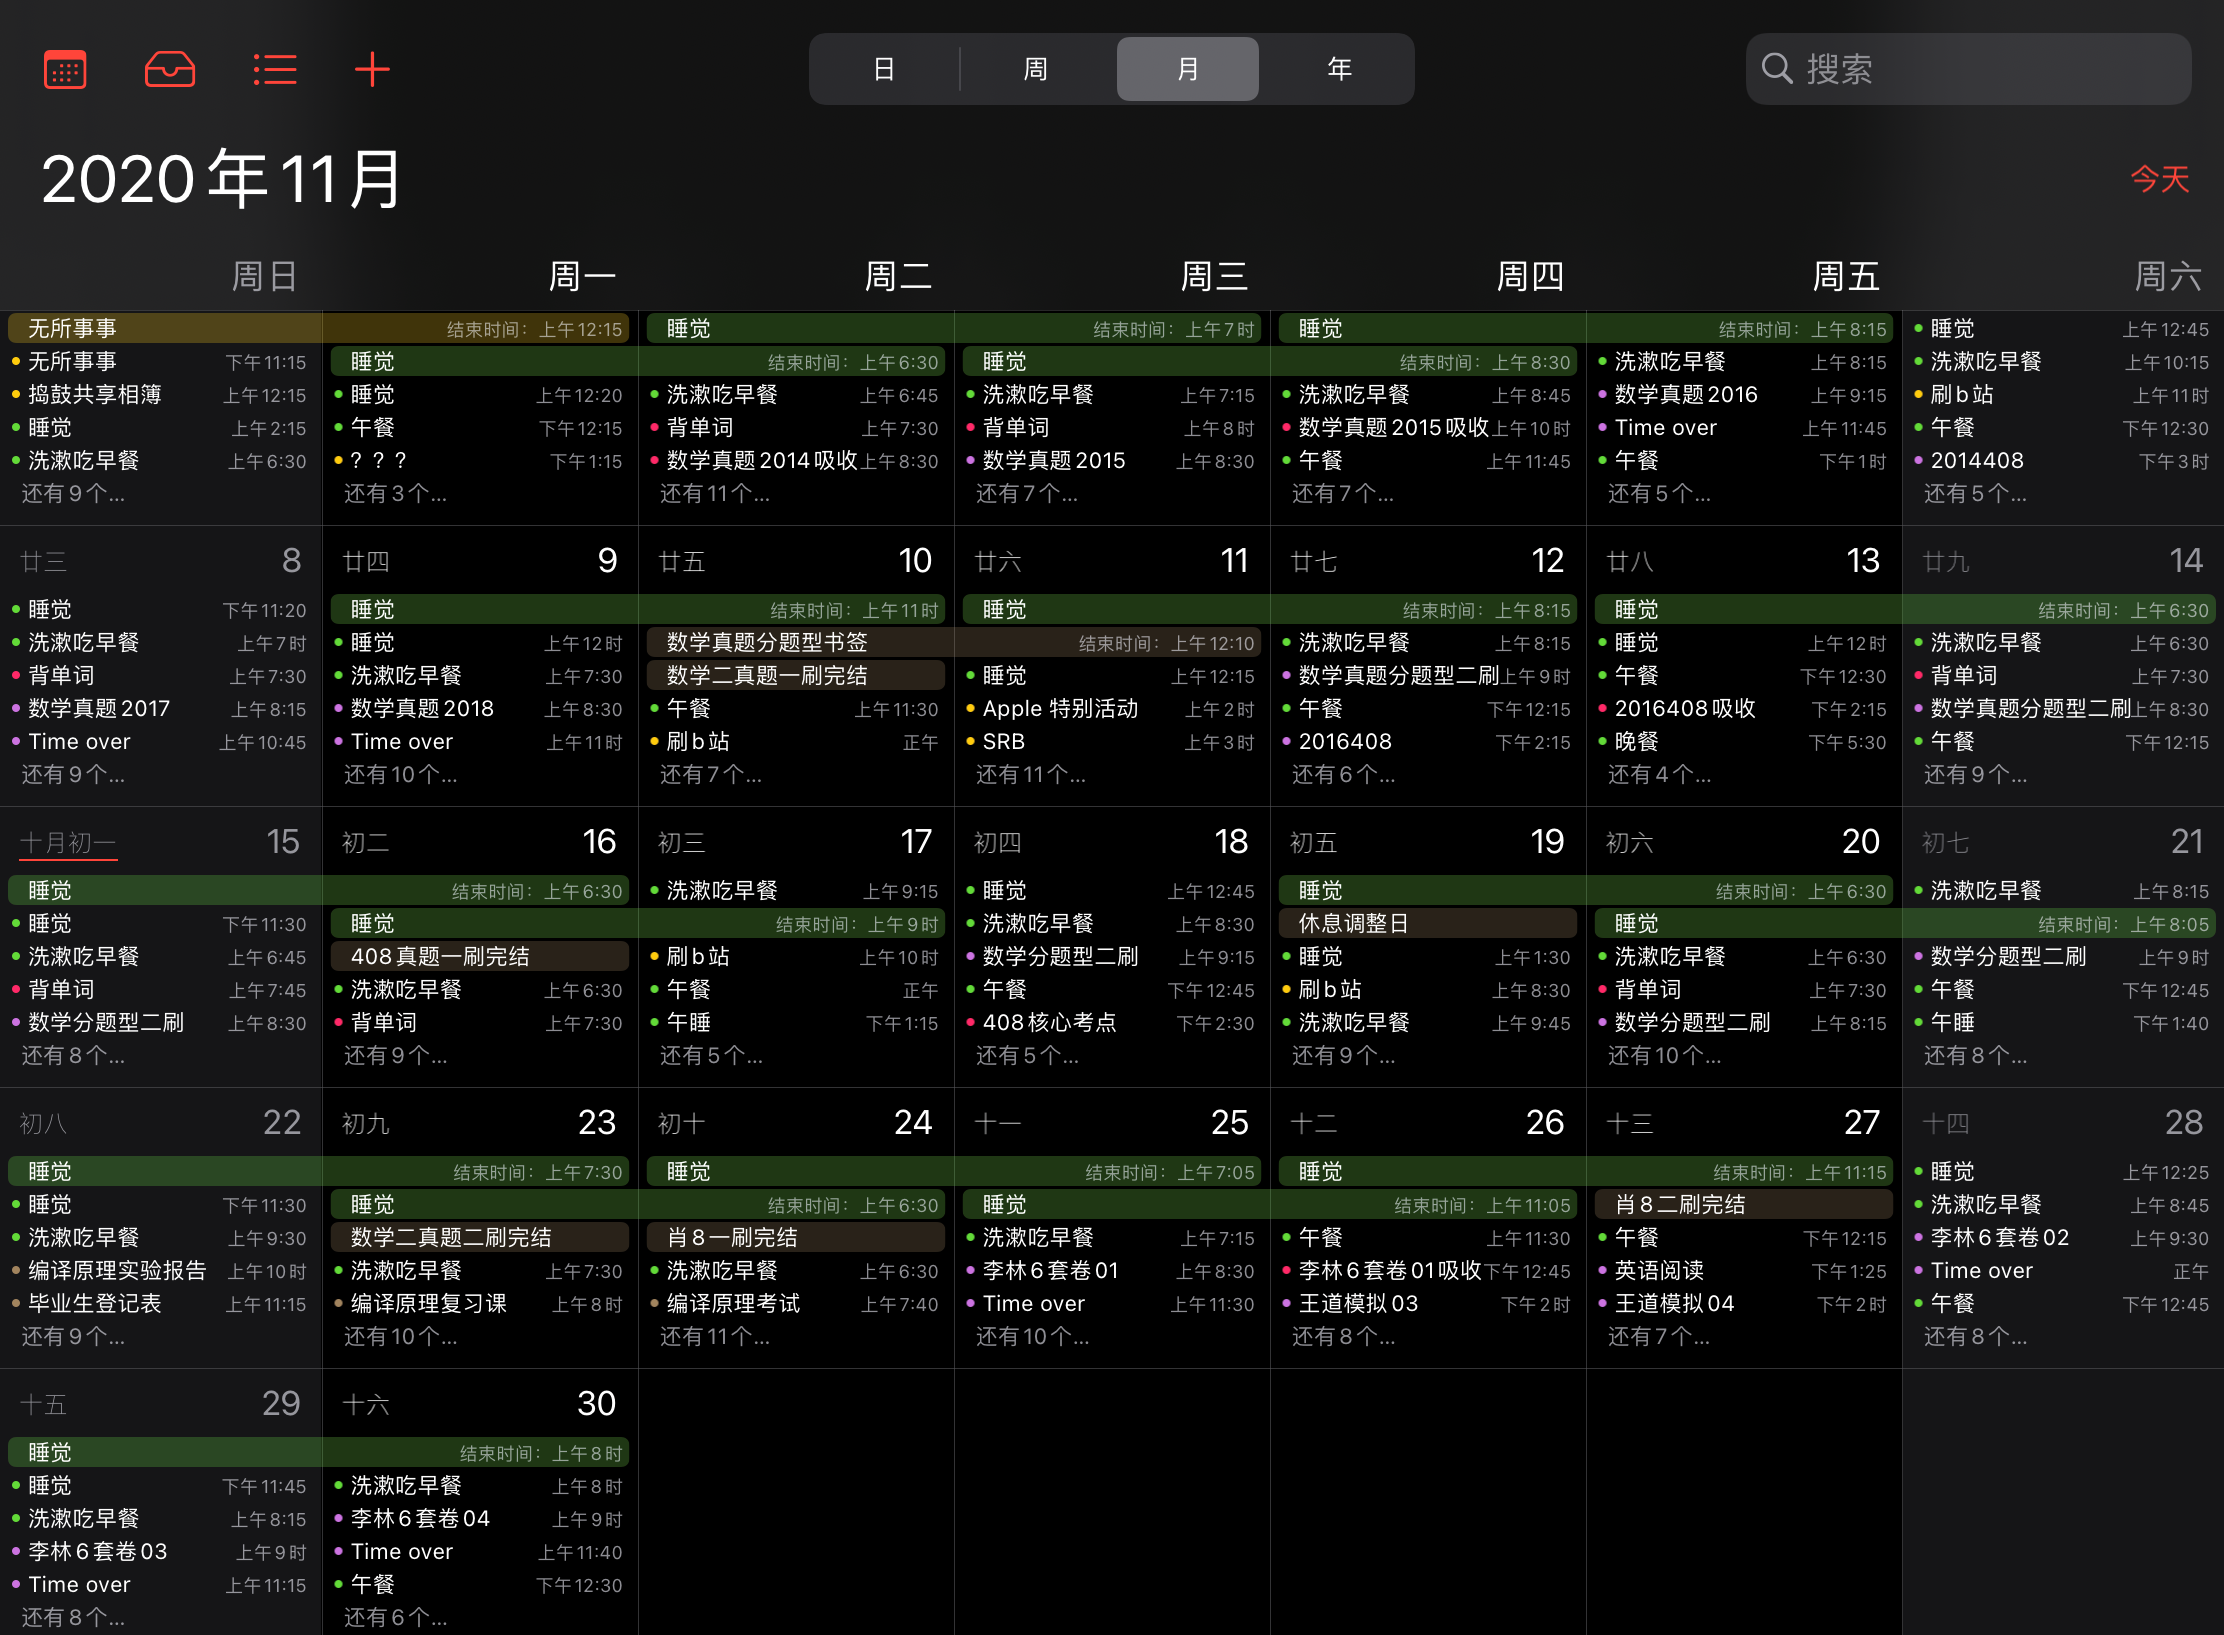Switch to 日 day view tab

click(x=884, y=69)
